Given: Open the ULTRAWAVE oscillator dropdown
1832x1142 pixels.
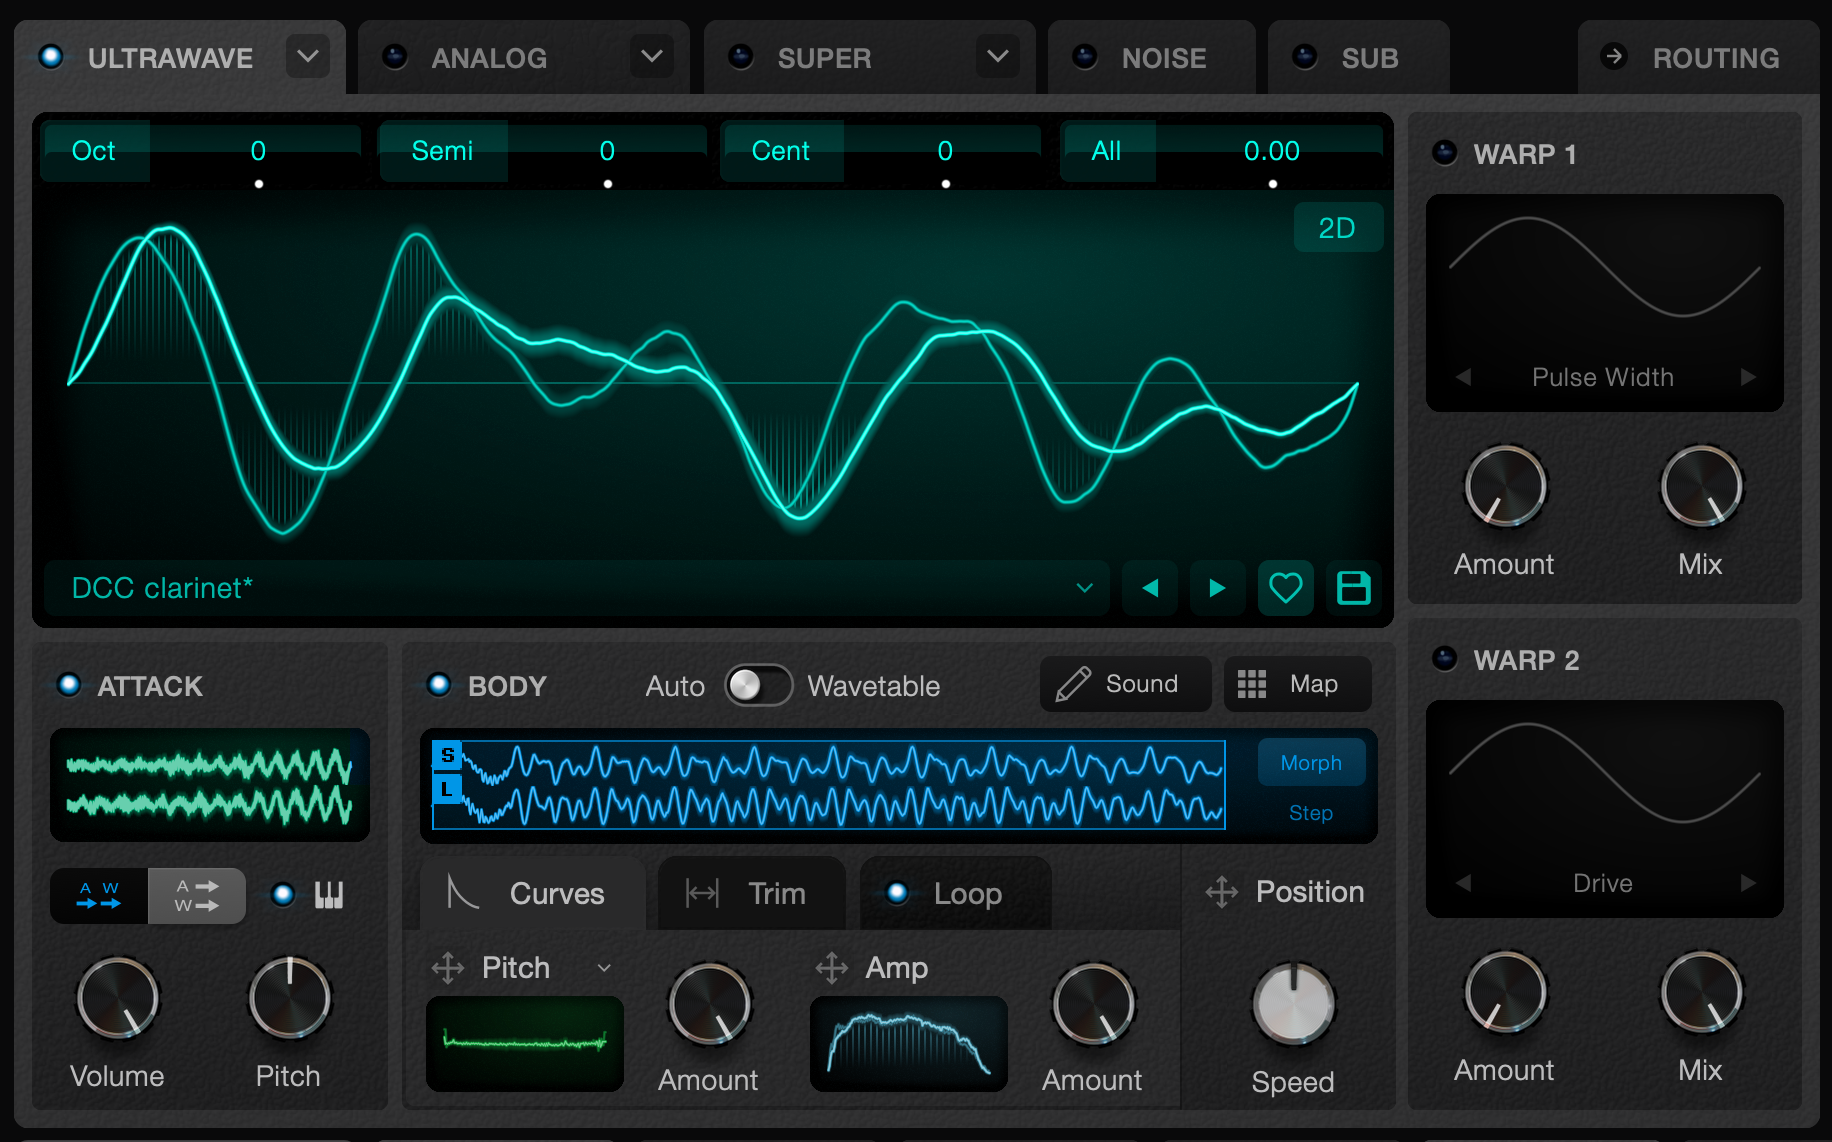Looking at the screenshot, I should (x=308, y=57).
